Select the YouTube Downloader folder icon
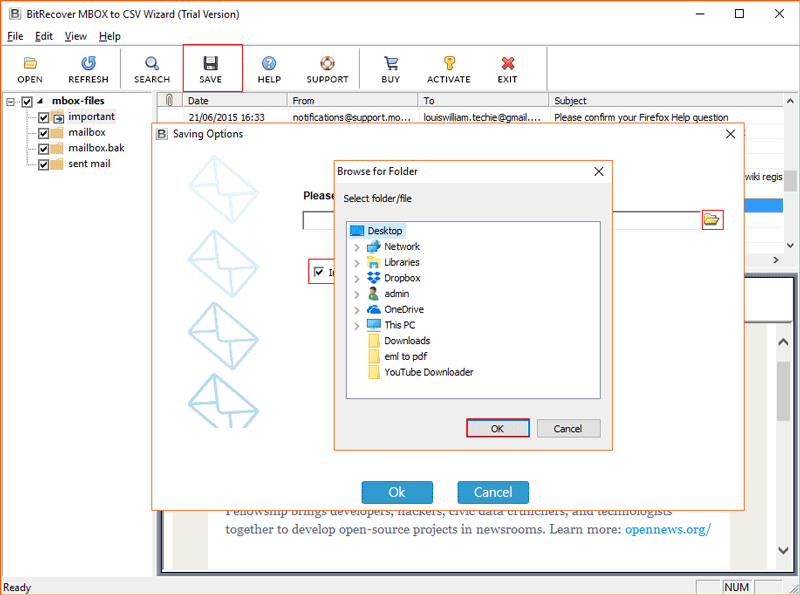The height and width of the screenshot is (595, 800). 374,373
